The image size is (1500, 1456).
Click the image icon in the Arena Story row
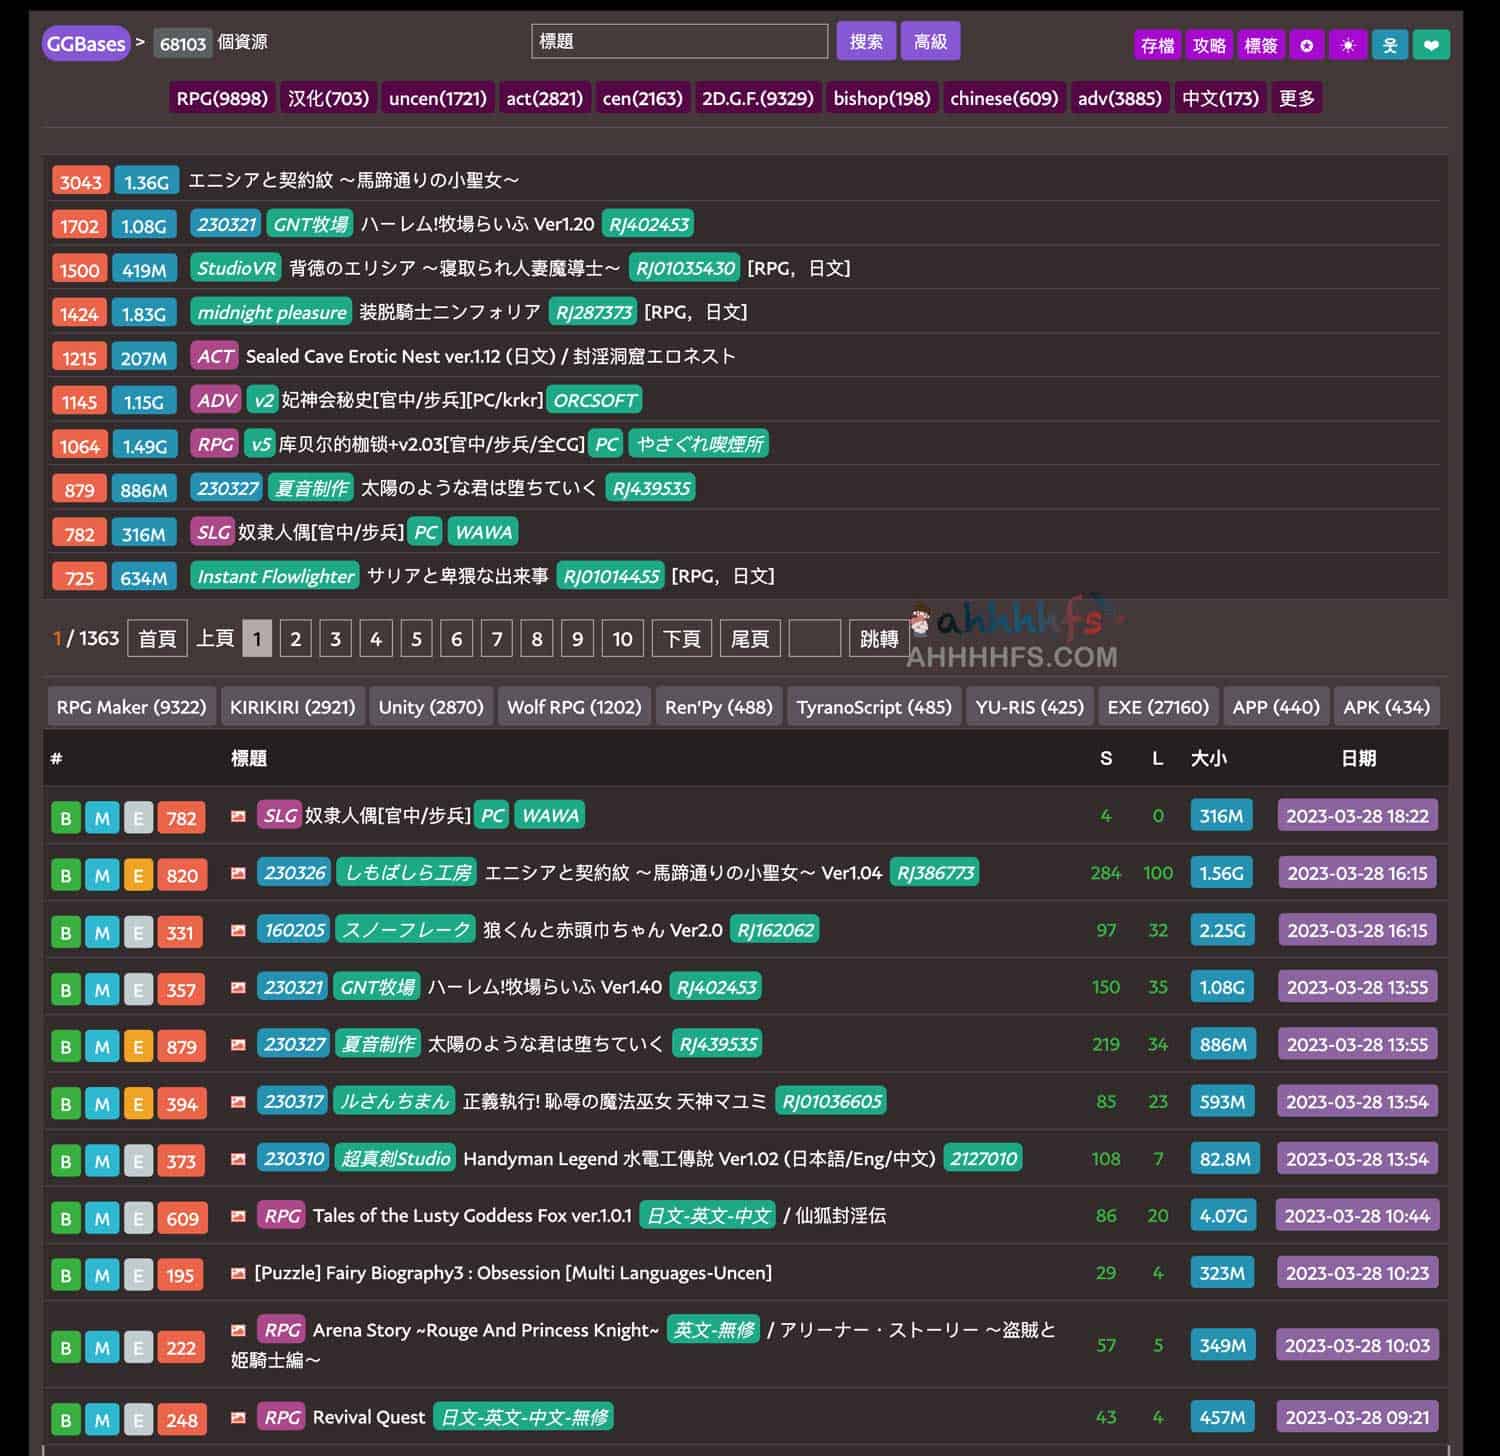(238, 1330)
